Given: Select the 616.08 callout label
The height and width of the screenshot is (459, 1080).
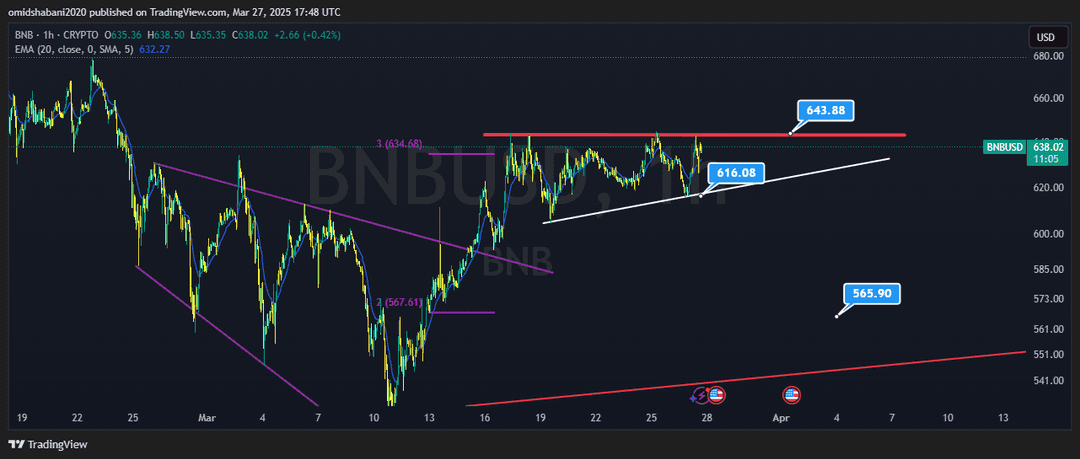Looking at the screenshot, I should pos(736,174).
